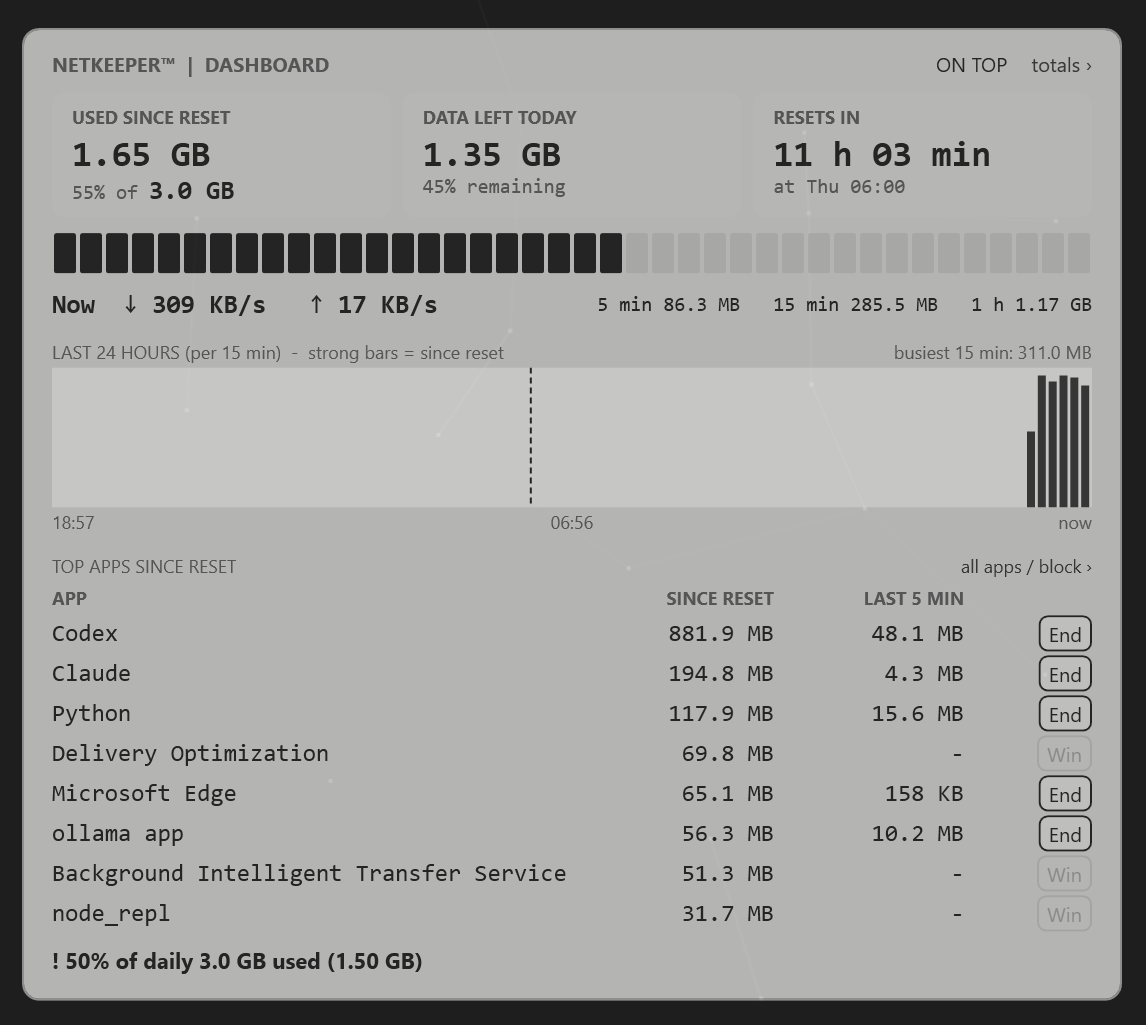Click the RESETS IN card
This screenshot has height=1025, width=1146.
pyautogui.click(x=922, y=154)
